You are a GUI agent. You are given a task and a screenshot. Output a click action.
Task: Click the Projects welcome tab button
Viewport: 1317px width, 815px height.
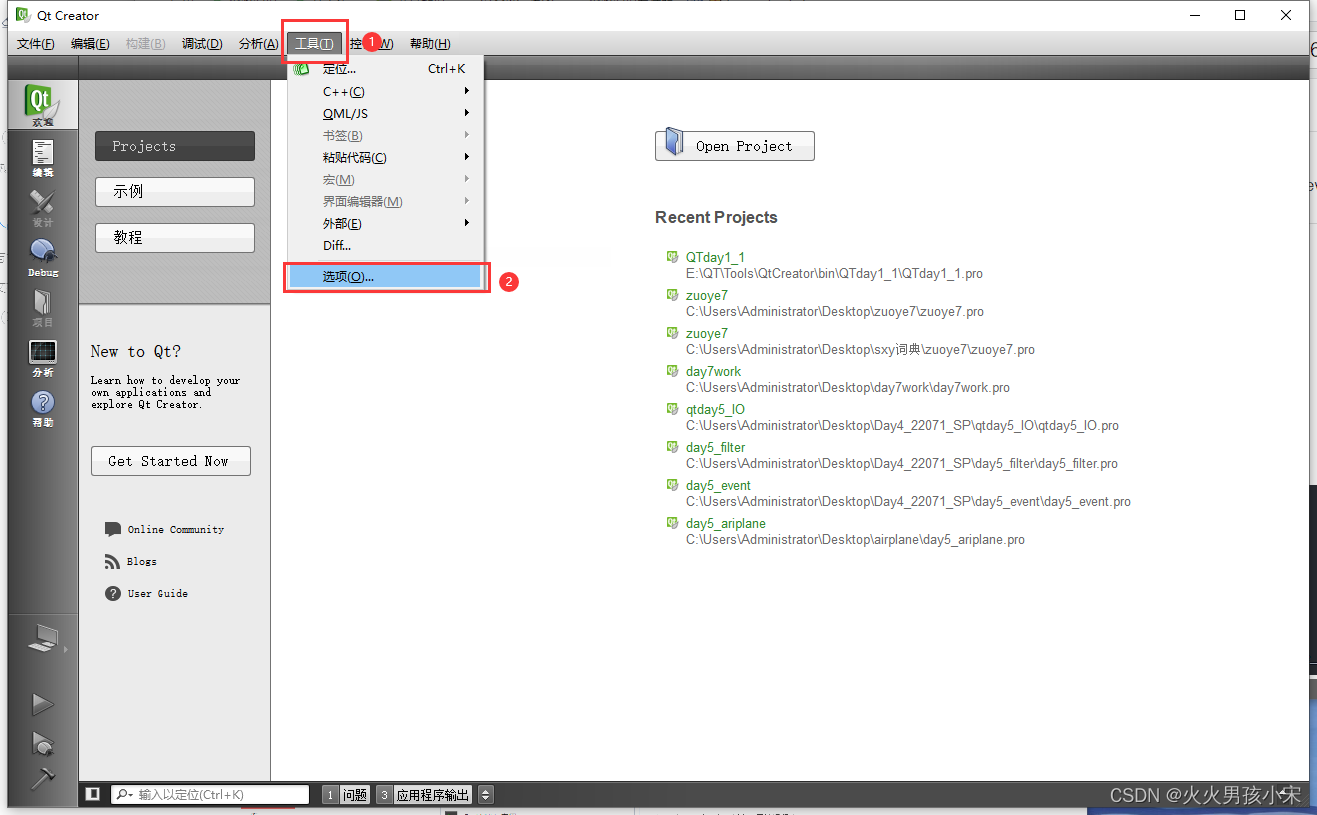pos(175,146)
